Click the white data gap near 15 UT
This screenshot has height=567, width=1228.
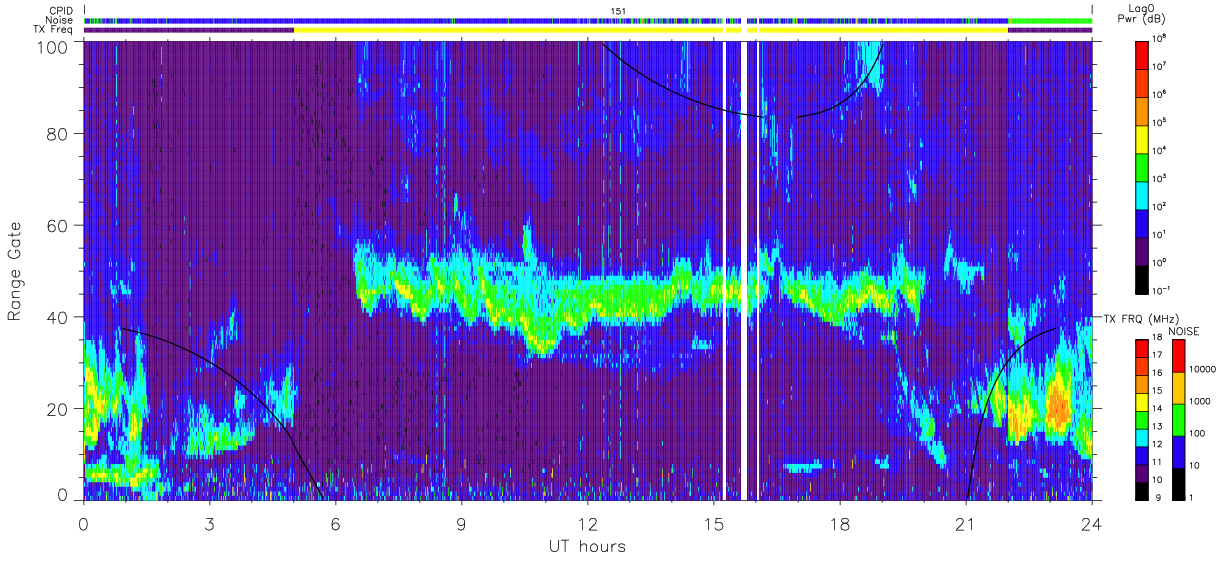click(x=724, y=271)
